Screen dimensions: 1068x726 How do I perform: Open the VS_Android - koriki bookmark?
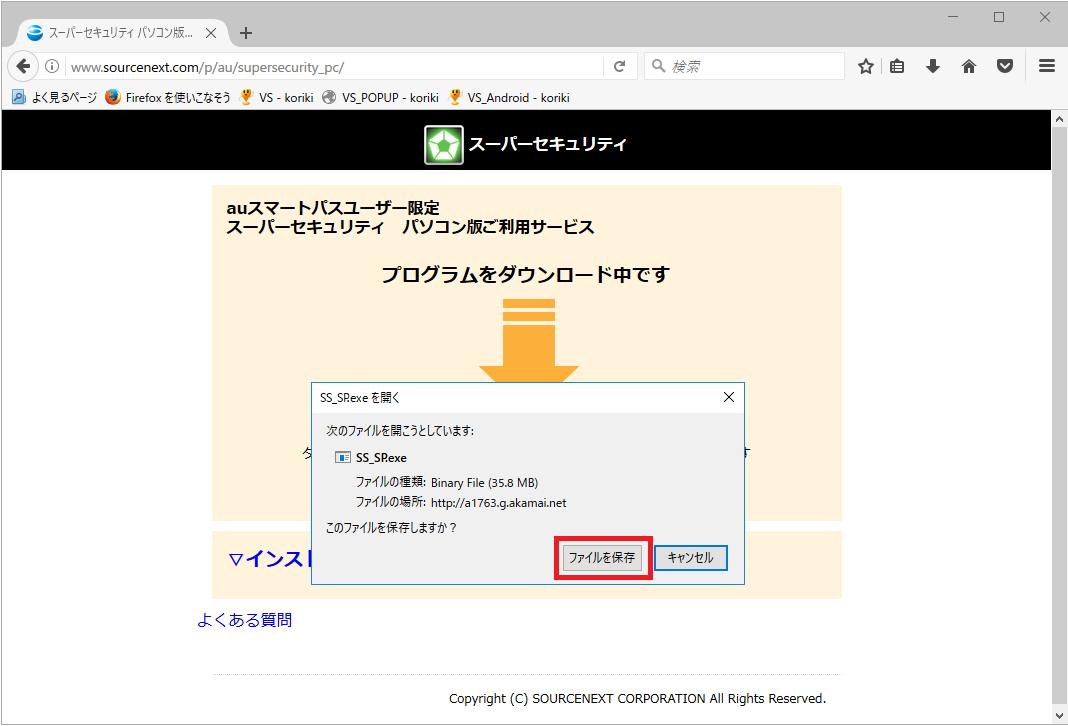509,97
